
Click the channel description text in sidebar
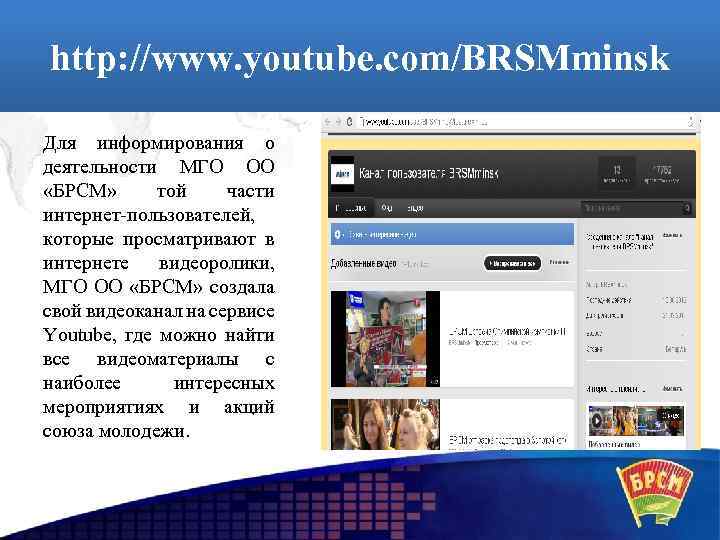pos(620,242)
